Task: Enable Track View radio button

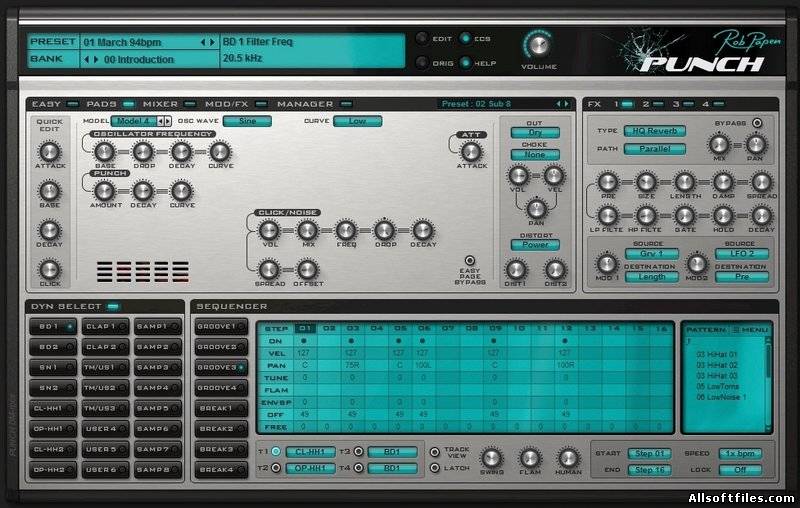Action: (x=435, y=452)
